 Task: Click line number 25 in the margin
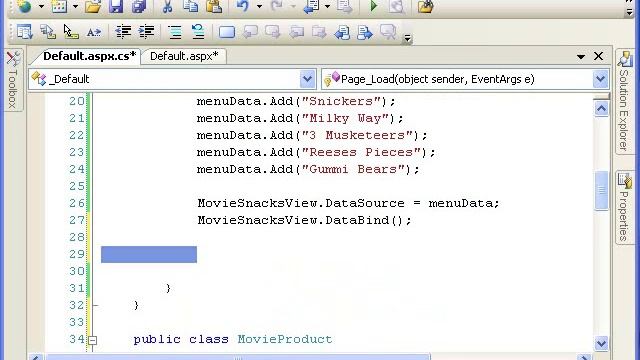(77, 187)
